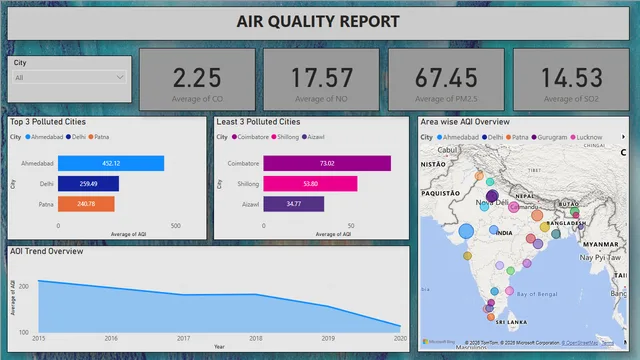Select the Average of PM2.5 card

point(446,80)
